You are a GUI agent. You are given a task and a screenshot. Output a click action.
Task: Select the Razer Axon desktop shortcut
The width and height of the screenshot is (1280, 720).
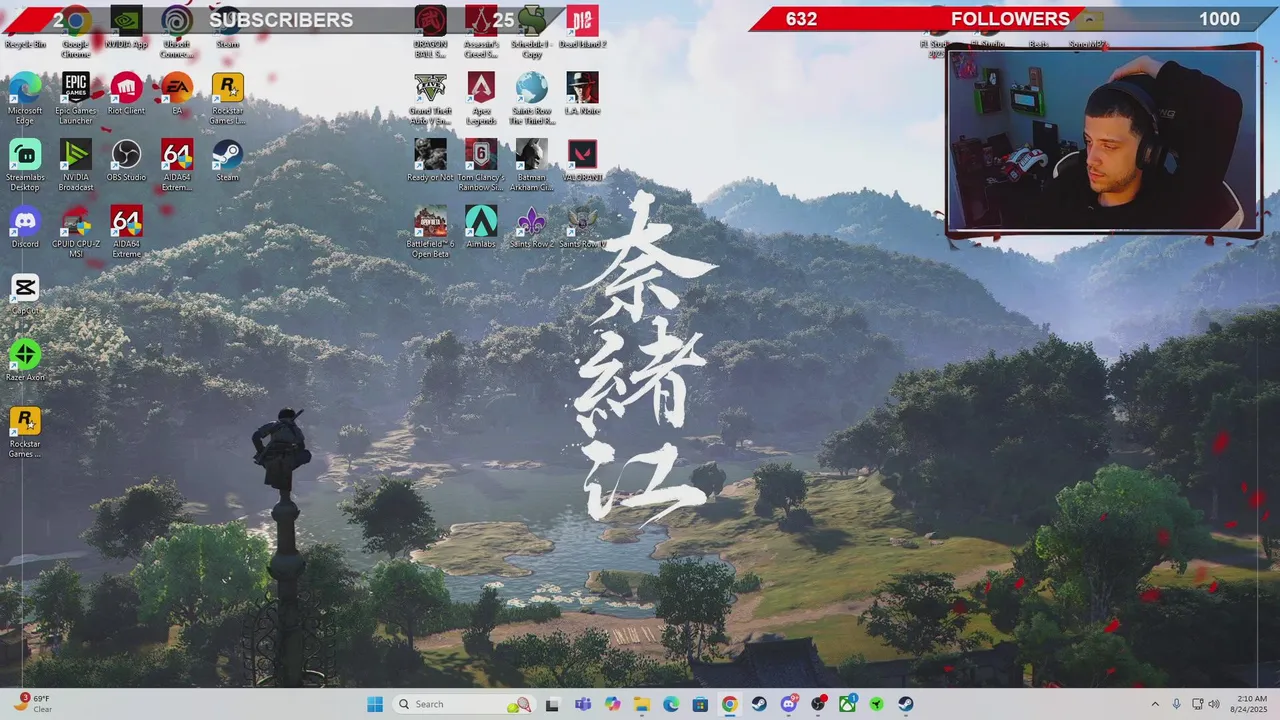(25, 361)
